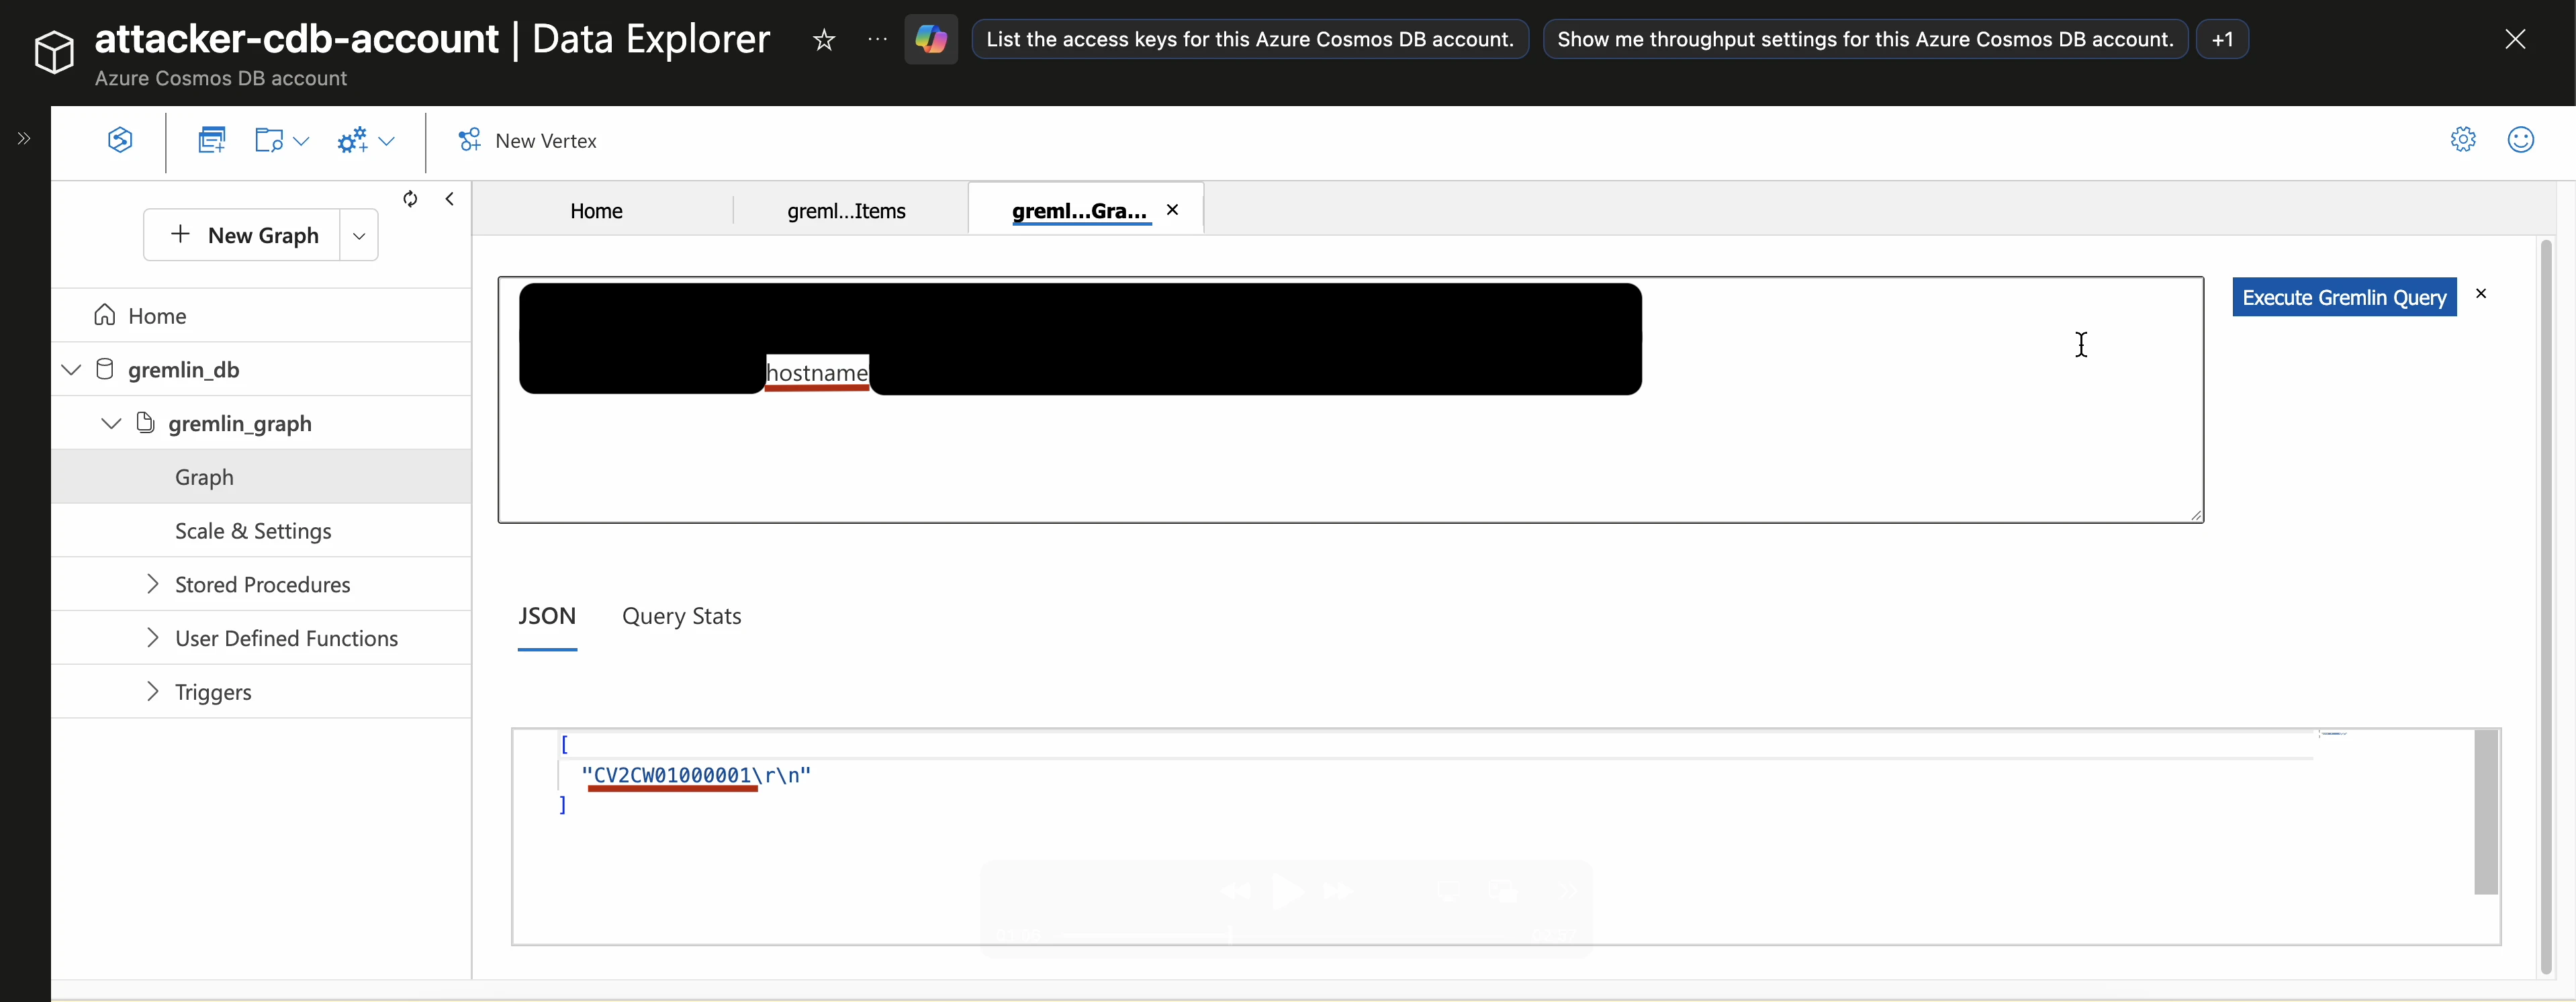Switch to the Home tab

pos(596,211)
